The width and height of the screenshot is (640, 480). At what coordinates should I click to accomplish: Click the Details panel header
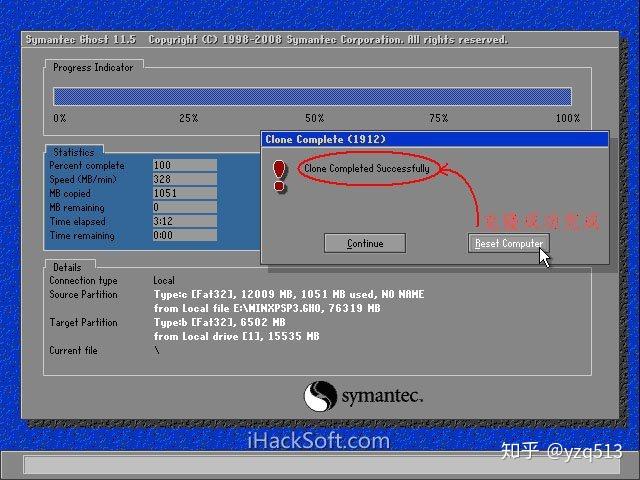(x=67, y=267)
